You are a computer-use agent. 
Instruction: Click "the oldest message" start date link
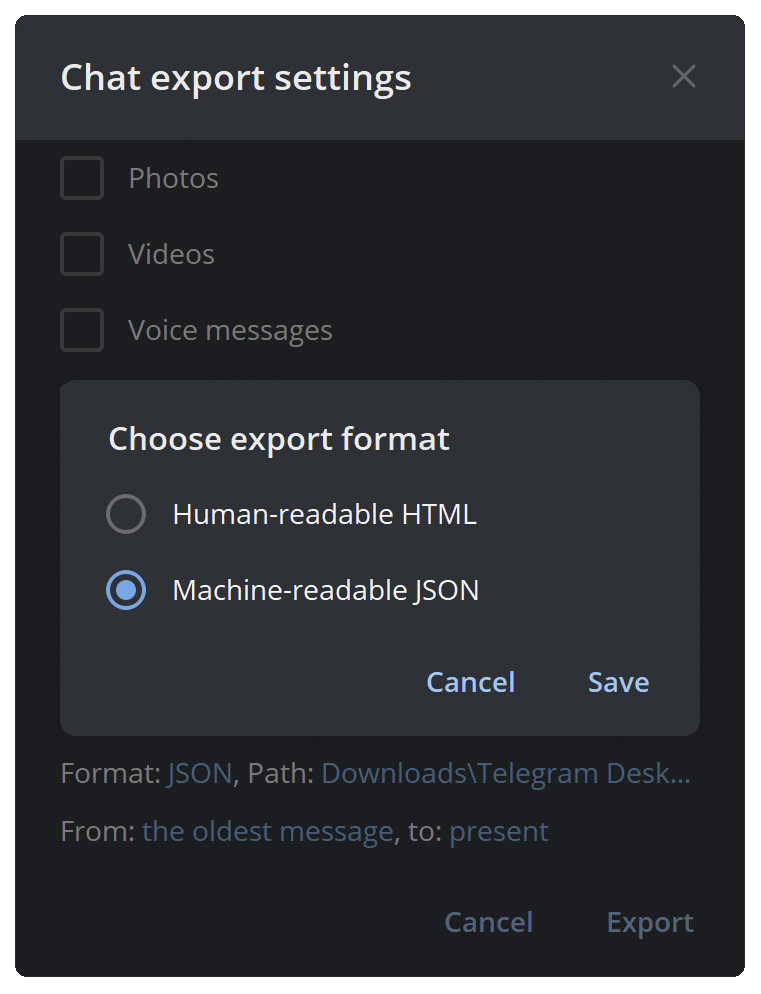267,832
